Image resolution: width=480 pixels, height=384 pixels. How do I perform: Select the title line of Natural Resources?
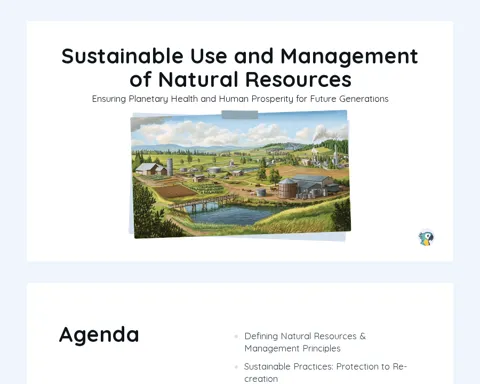point(240,79)
